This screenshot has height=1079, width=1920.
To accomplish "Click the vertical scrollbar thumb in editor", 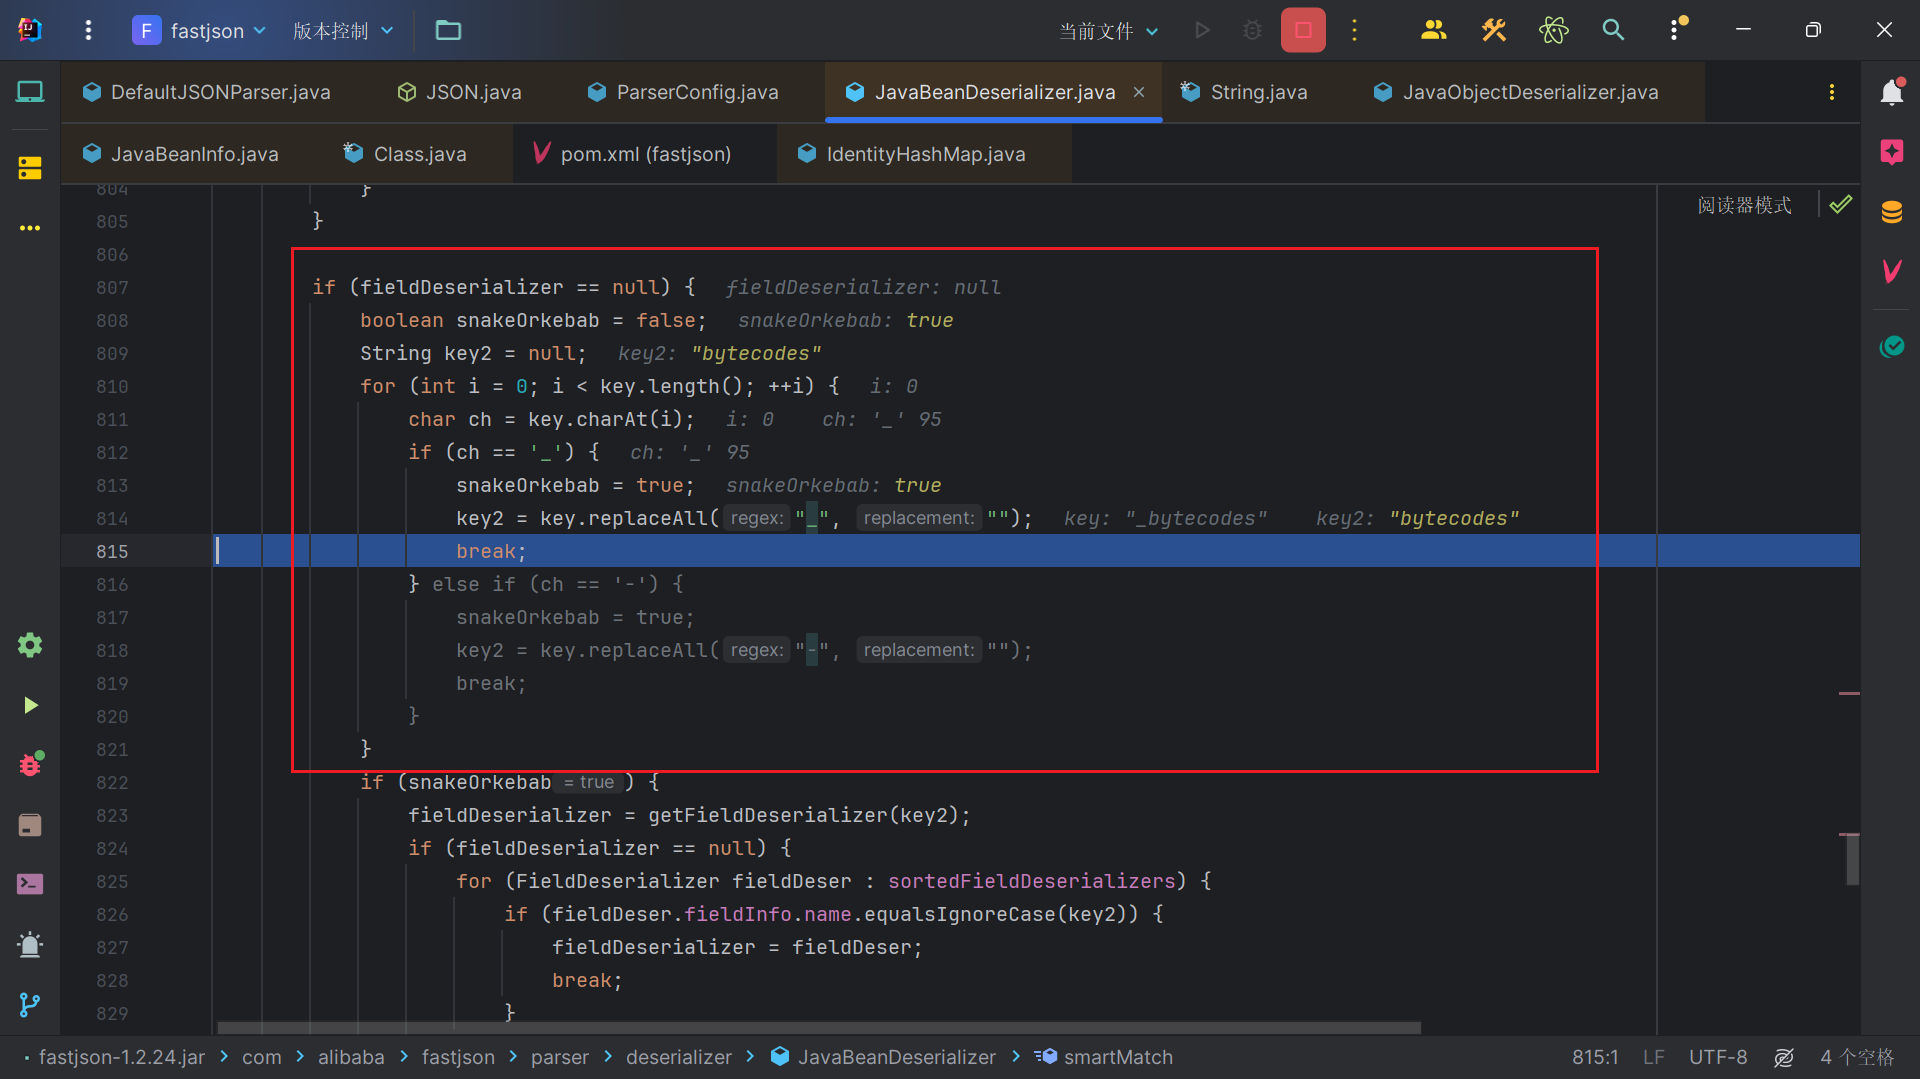I will (x=1852, y=859).
